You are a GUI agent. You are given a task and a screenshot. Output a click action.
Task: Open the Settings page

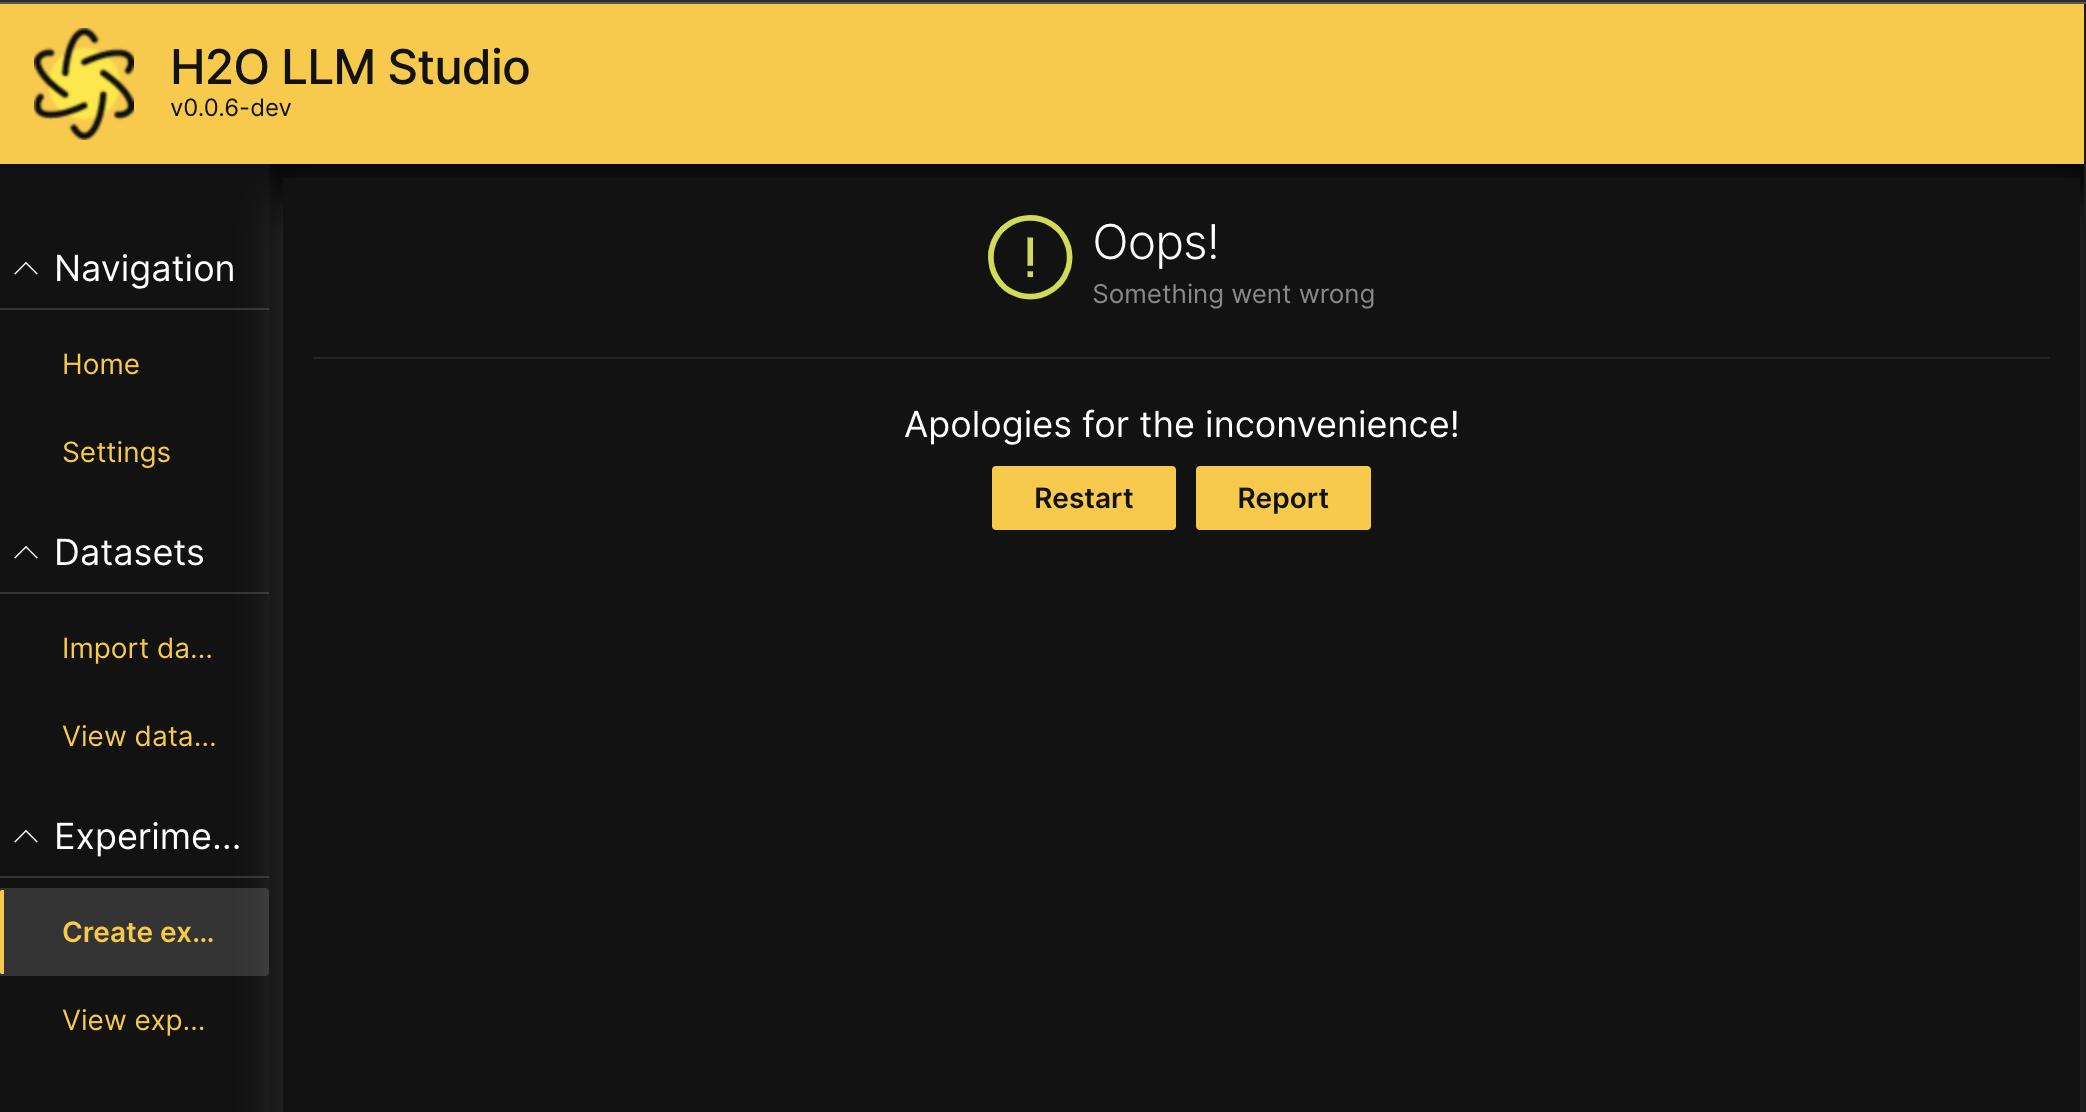pyautogui.click(x=116, y=452)
